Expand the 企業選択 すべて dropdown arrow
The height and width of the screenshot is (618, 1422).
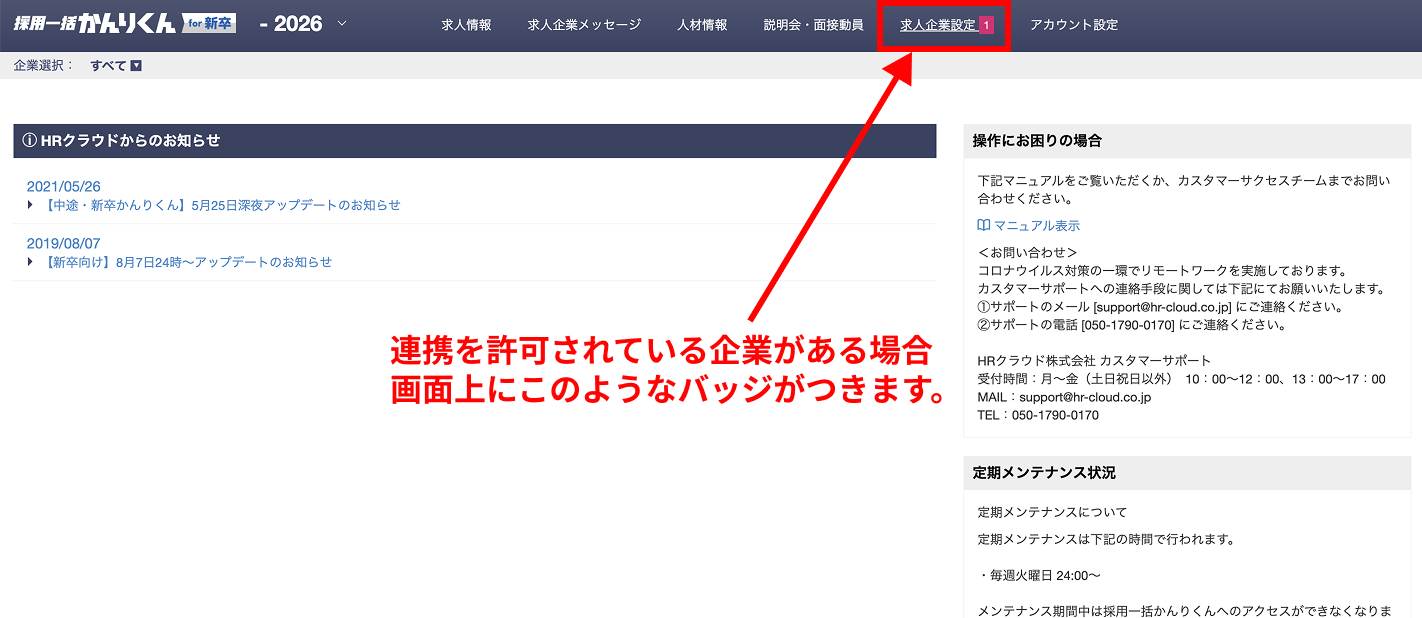point(136,66)
